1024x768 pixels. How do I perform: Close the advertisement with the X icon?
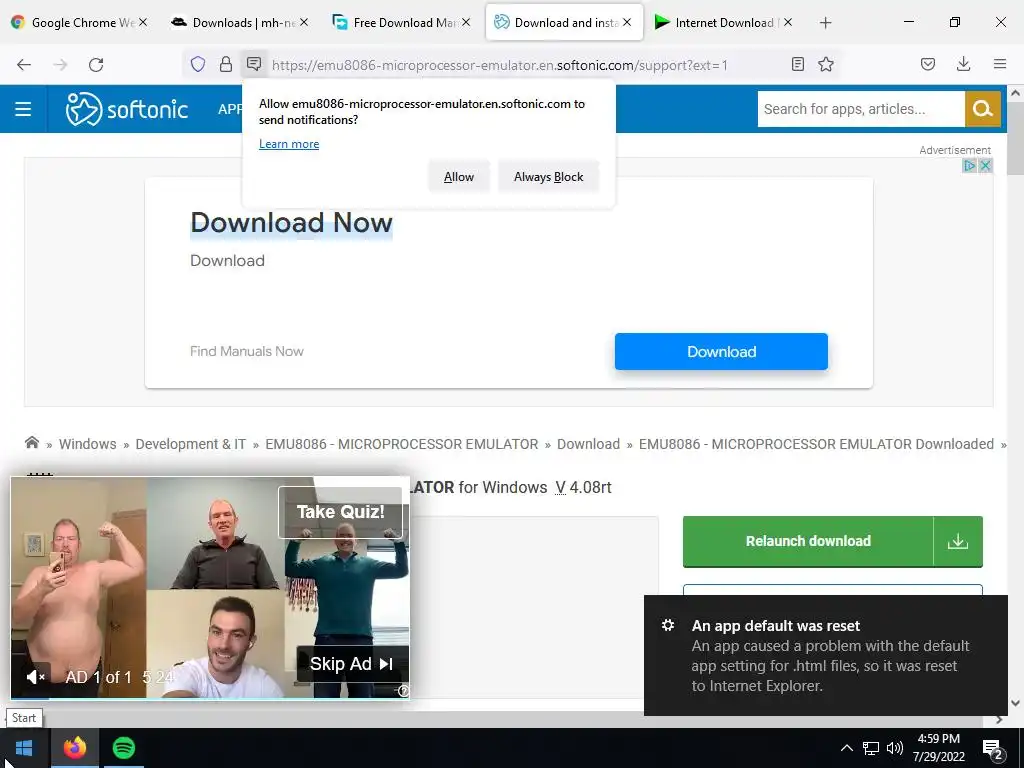click(985, 166)
